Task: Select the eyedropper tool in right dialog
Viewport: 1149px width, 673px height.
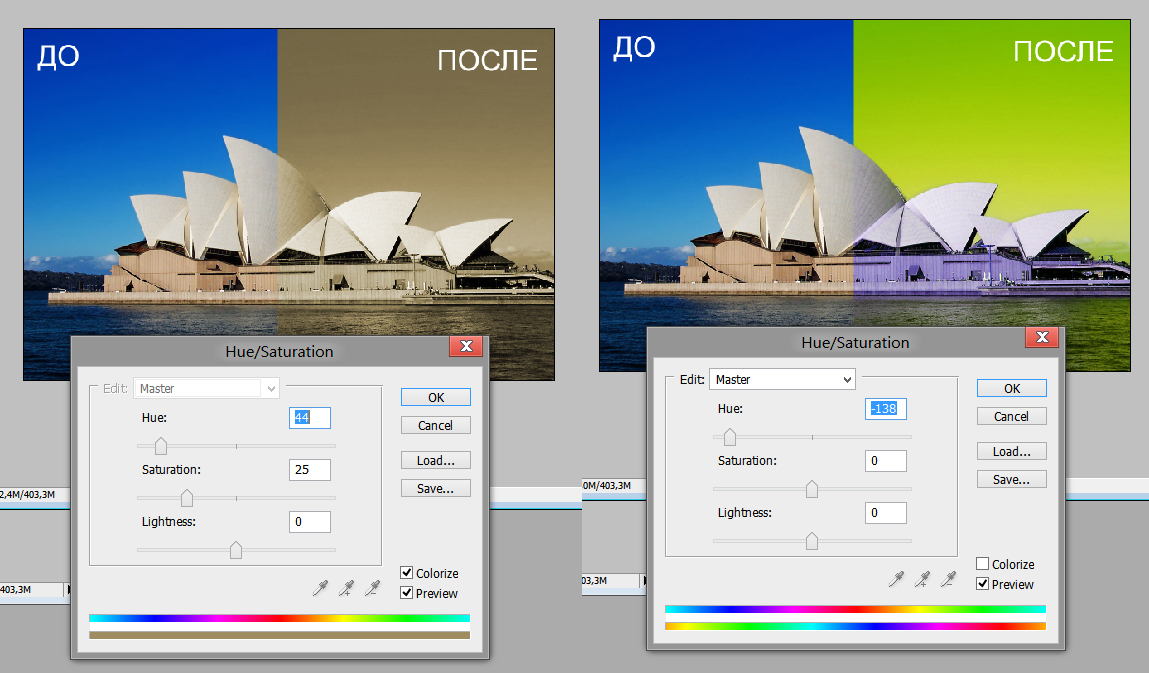Action: [x=896, y=579]
